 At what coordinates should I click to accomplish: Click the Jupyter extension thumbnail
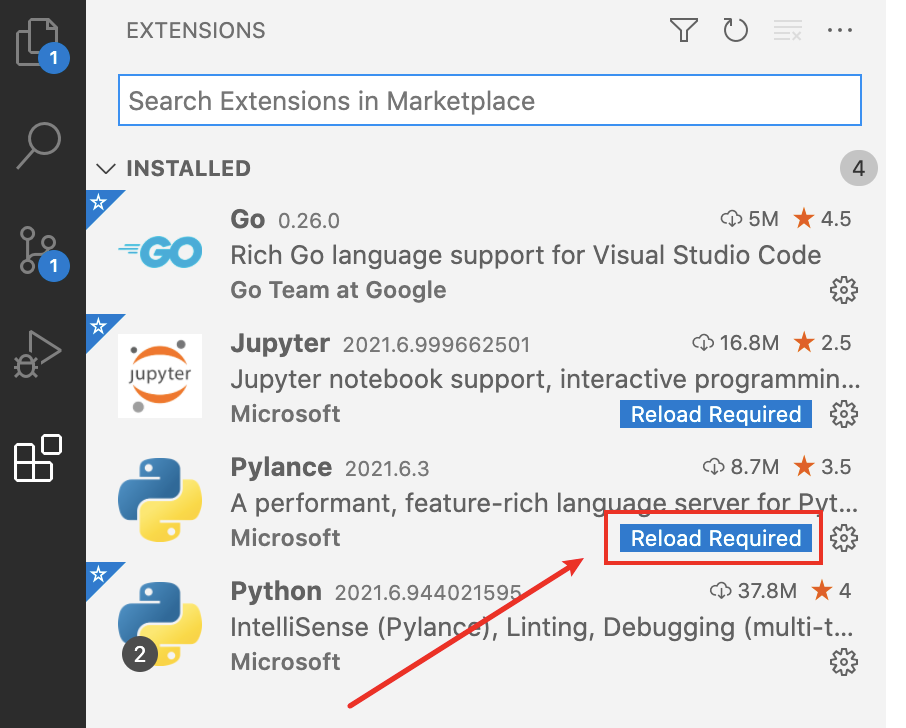tap(158, 376)
